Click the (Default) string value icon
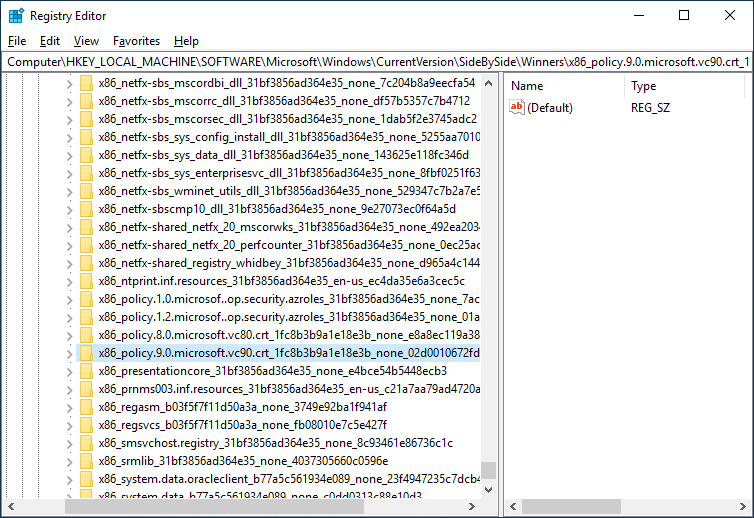Screen dimensions: 754x518 pos(516,107)
